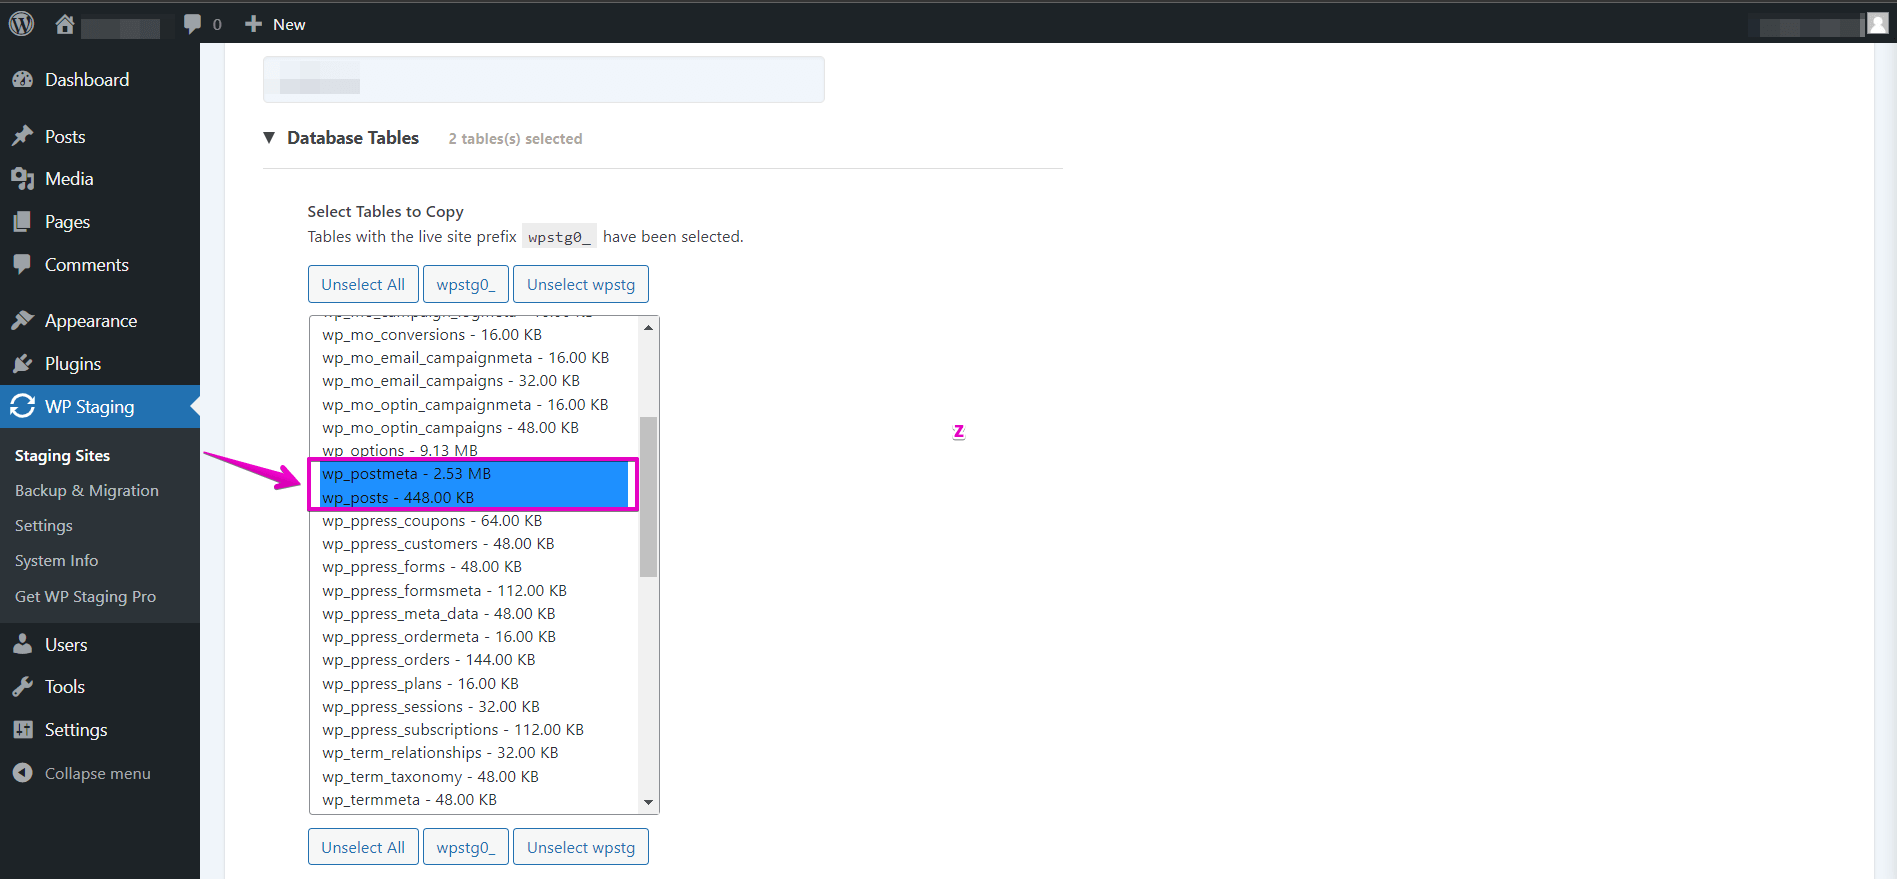
Task: Select wp_ppress_ordermeta table
Action: (475, 637)
